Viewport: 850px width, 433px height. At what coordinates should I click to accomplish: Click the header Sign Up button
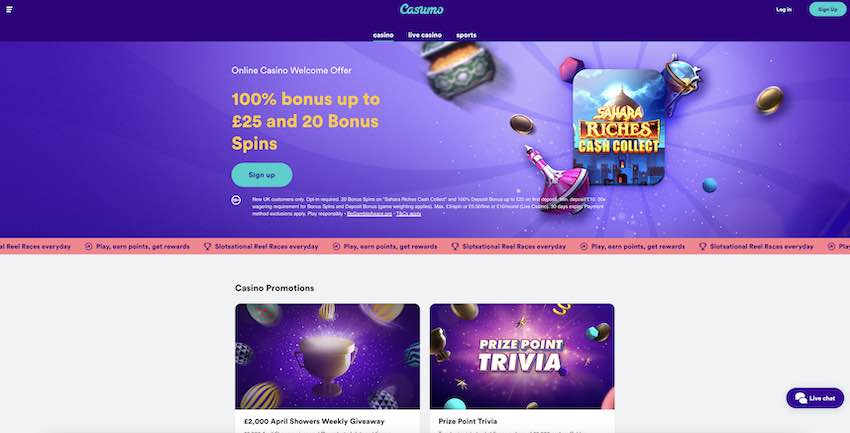pos(828,9)
